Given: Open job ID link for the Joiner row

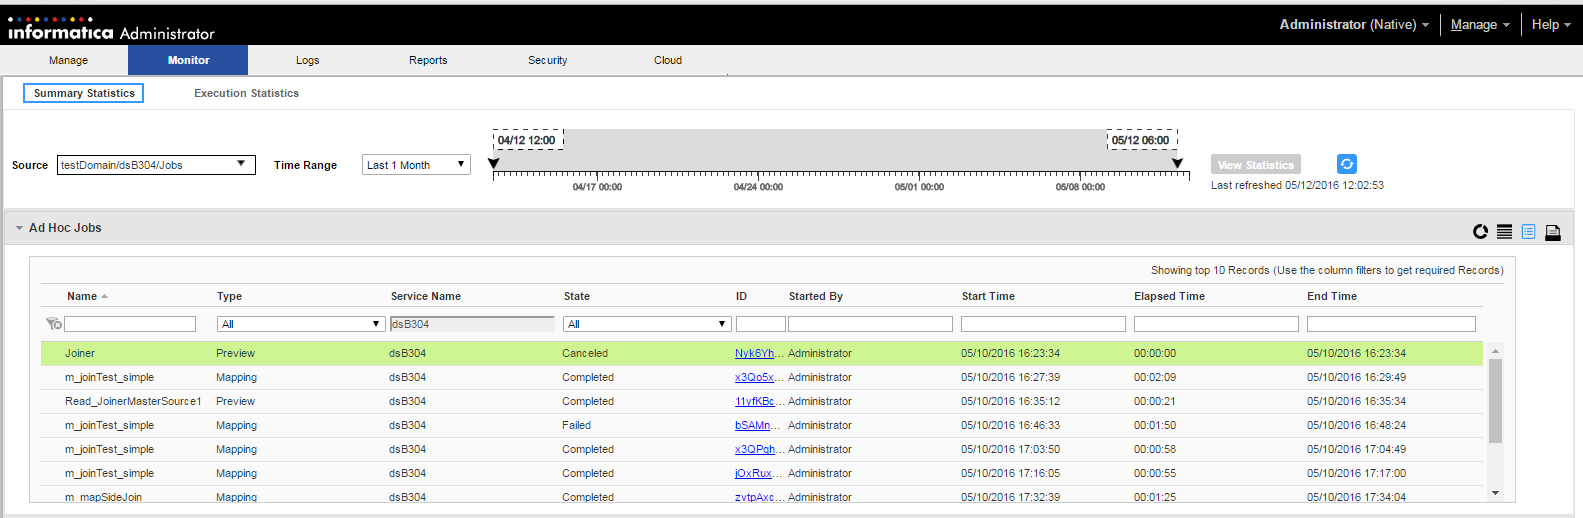Looking at the screenshot, I should (x=754, y=353).
